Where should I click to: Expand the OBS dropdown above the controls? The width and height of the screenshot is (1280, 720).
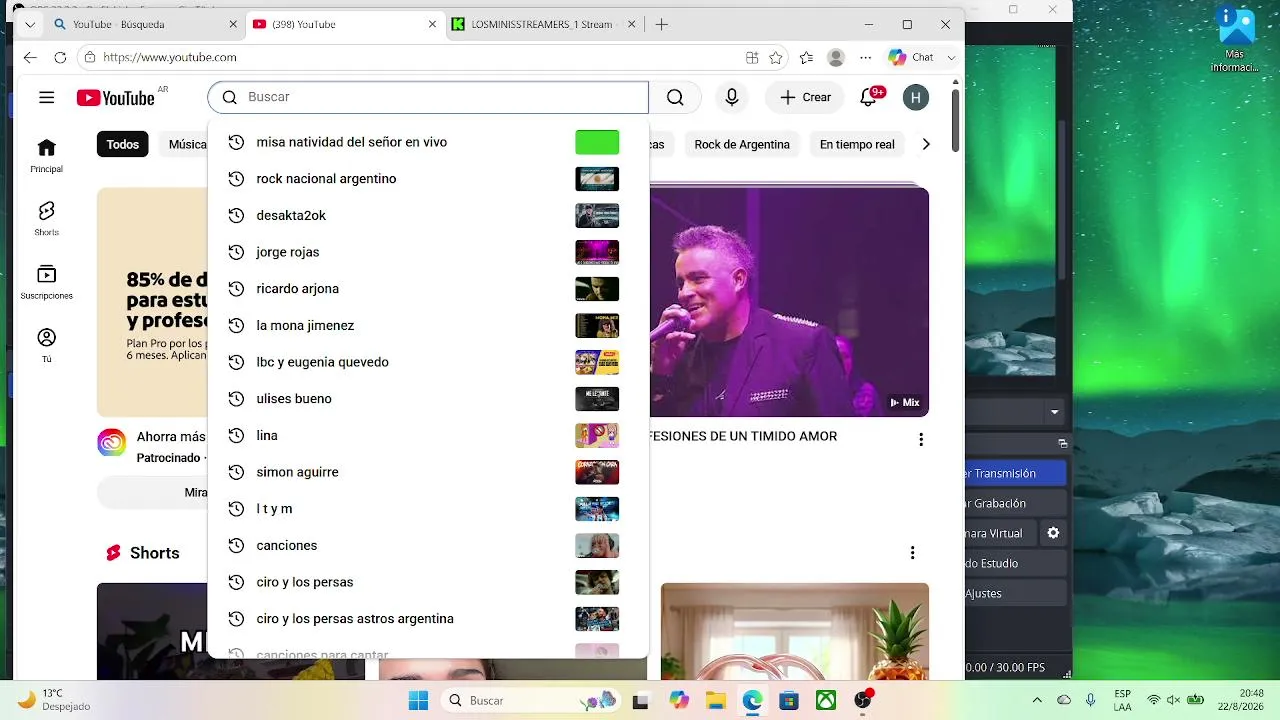(x=1054, y=412)
